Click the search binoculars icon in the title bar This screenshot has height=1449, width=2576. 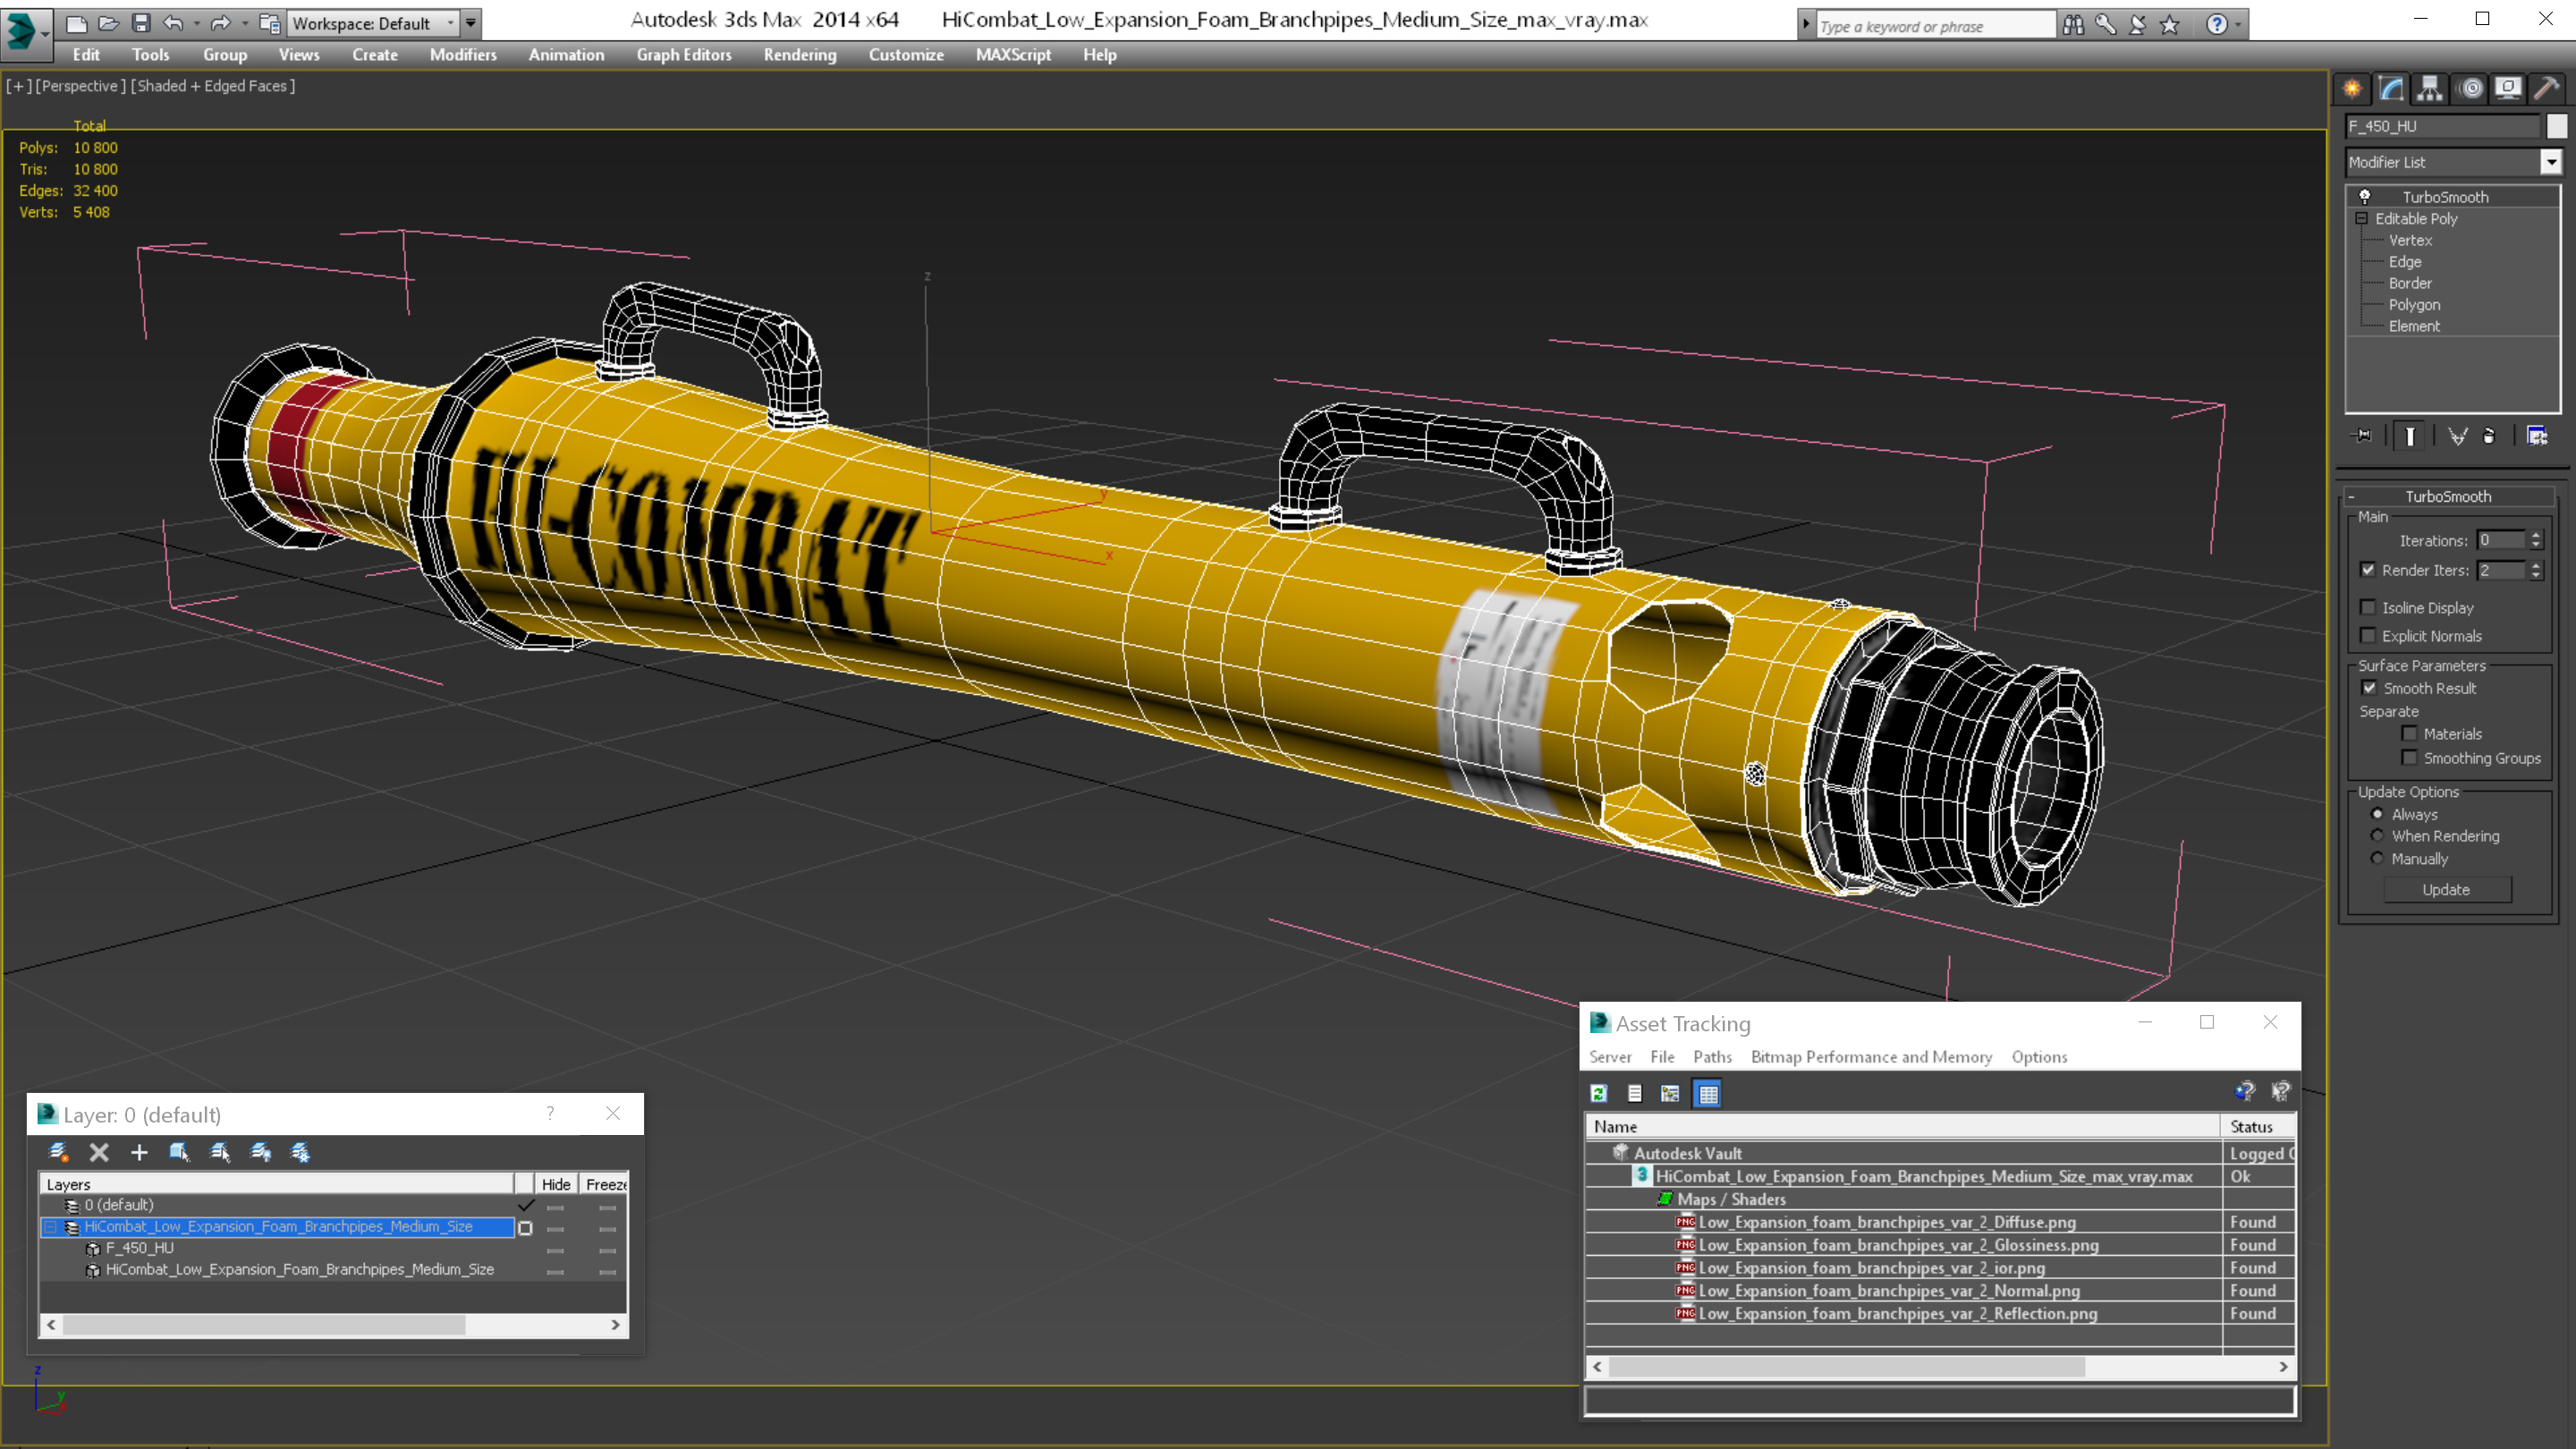click(2072, 25)
